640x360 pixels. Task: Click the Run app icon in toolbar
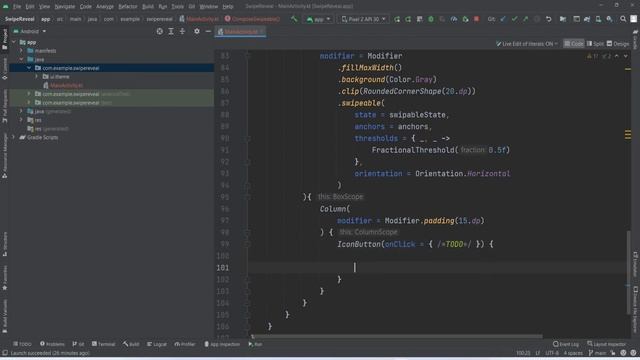(x=397, y=19)
